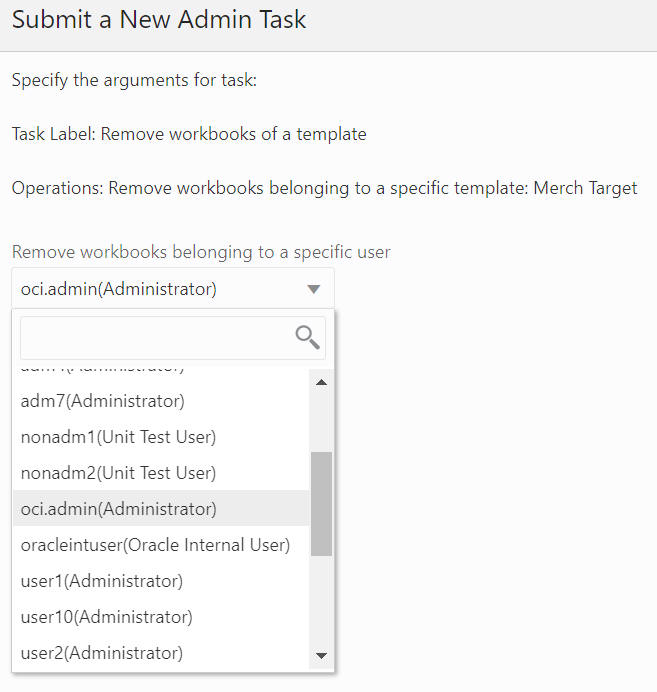Image resolution: width=657 pixels, height=692 pixels.
Task: Select adm7(Administrator) from the list
Action: [161, 401]
